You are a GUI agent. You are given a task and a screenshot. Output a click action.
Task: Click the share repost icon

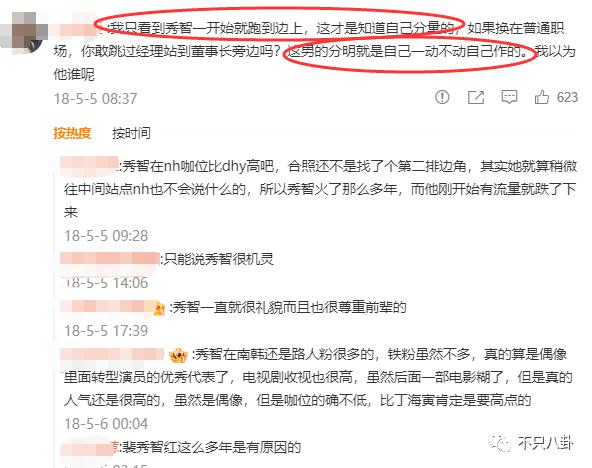click(x=476, y=97)
